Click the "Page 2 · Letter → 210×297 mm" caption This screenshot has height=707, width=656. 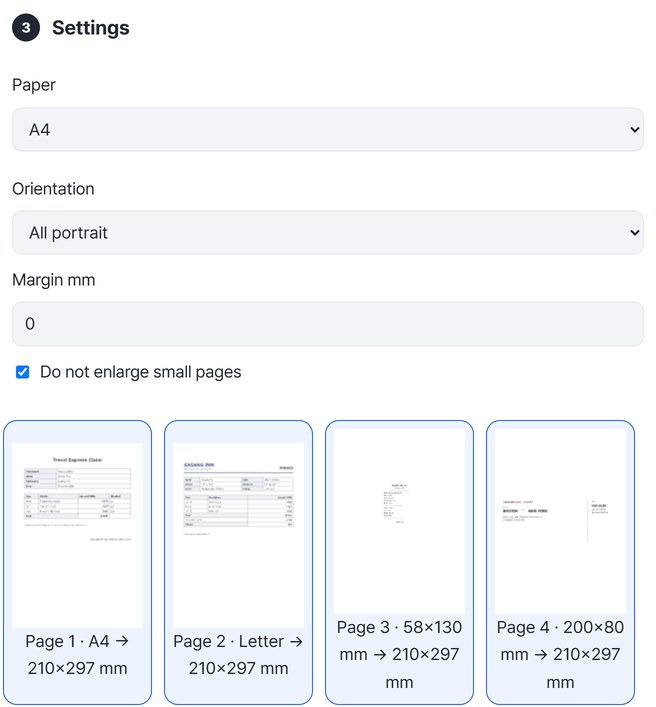coord(239,655)
